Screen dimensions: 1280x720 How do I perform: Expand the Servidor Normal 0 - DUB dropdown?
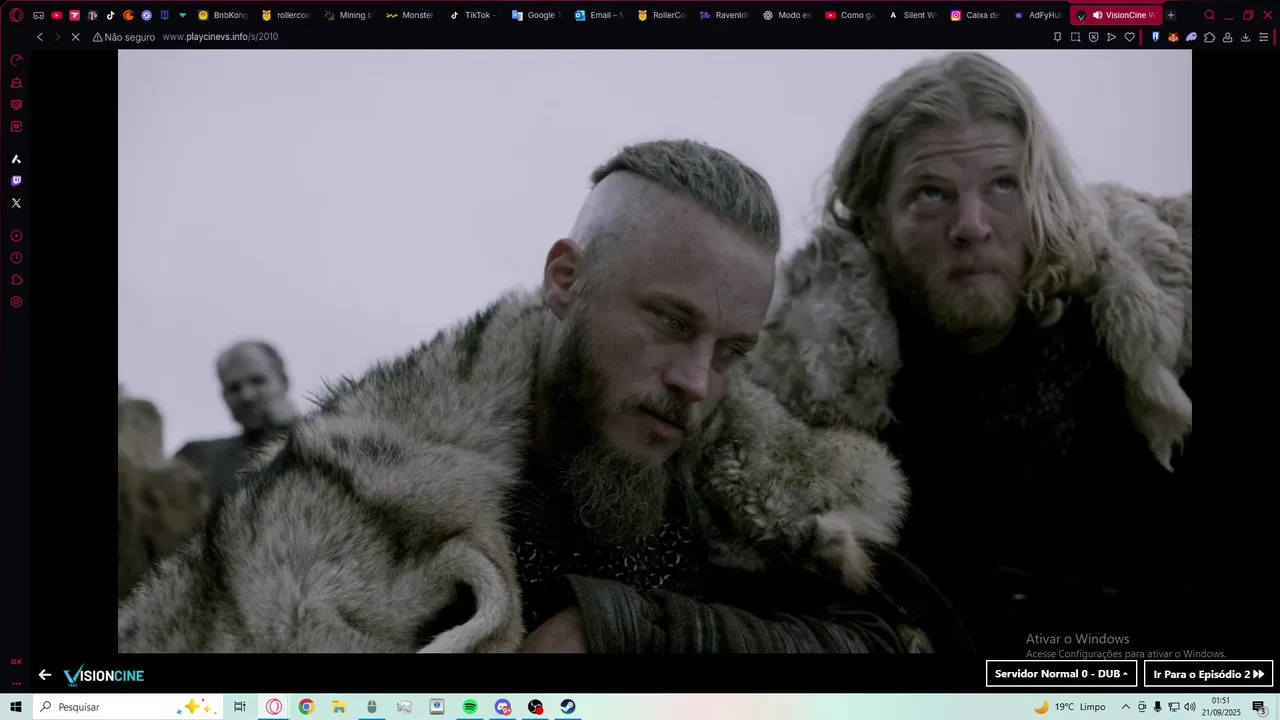point(1061,674)
